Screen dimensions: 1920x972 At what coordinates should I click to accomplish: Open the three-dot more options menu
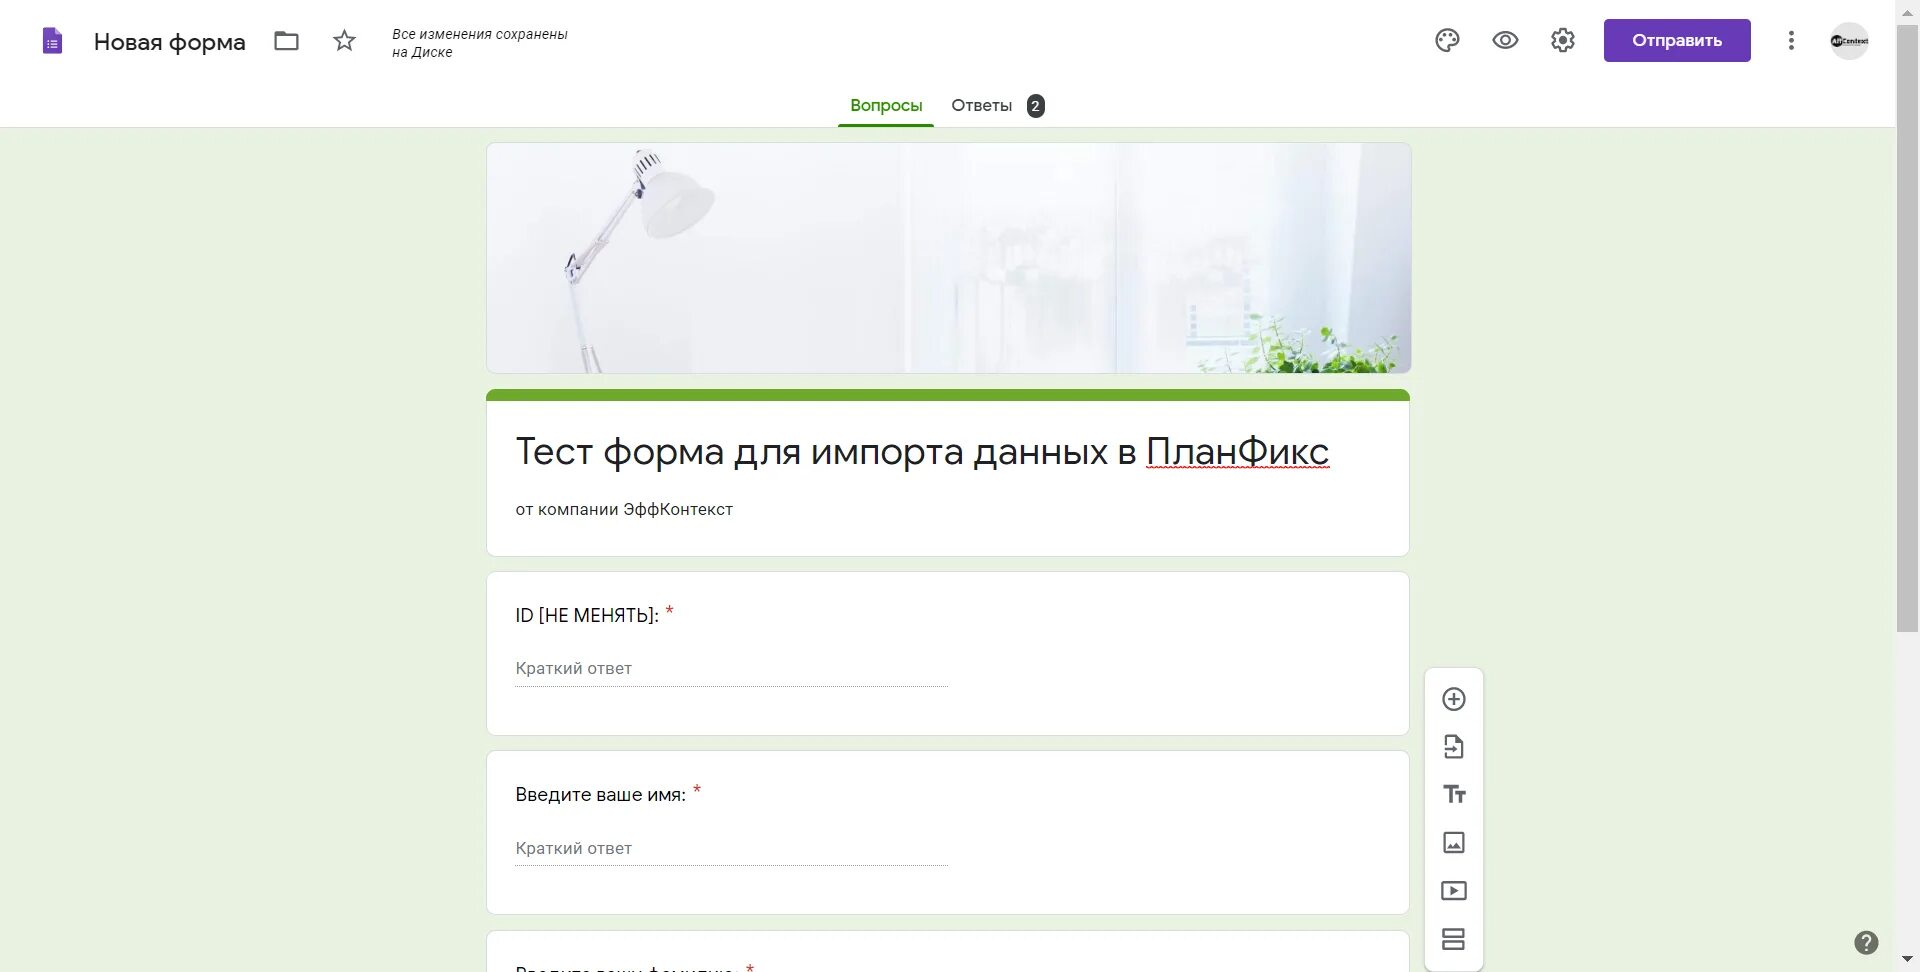[x=1791, y=40]
